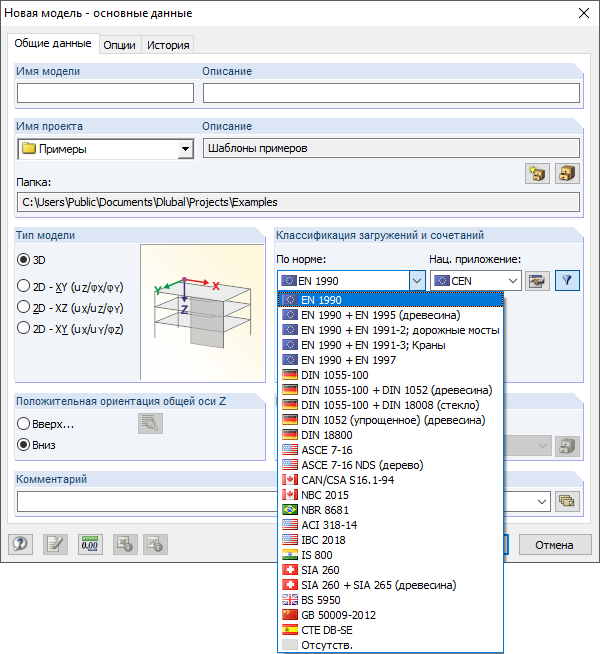Select the 3D model type radio button
600x654 pixels.
click(23, 260)
